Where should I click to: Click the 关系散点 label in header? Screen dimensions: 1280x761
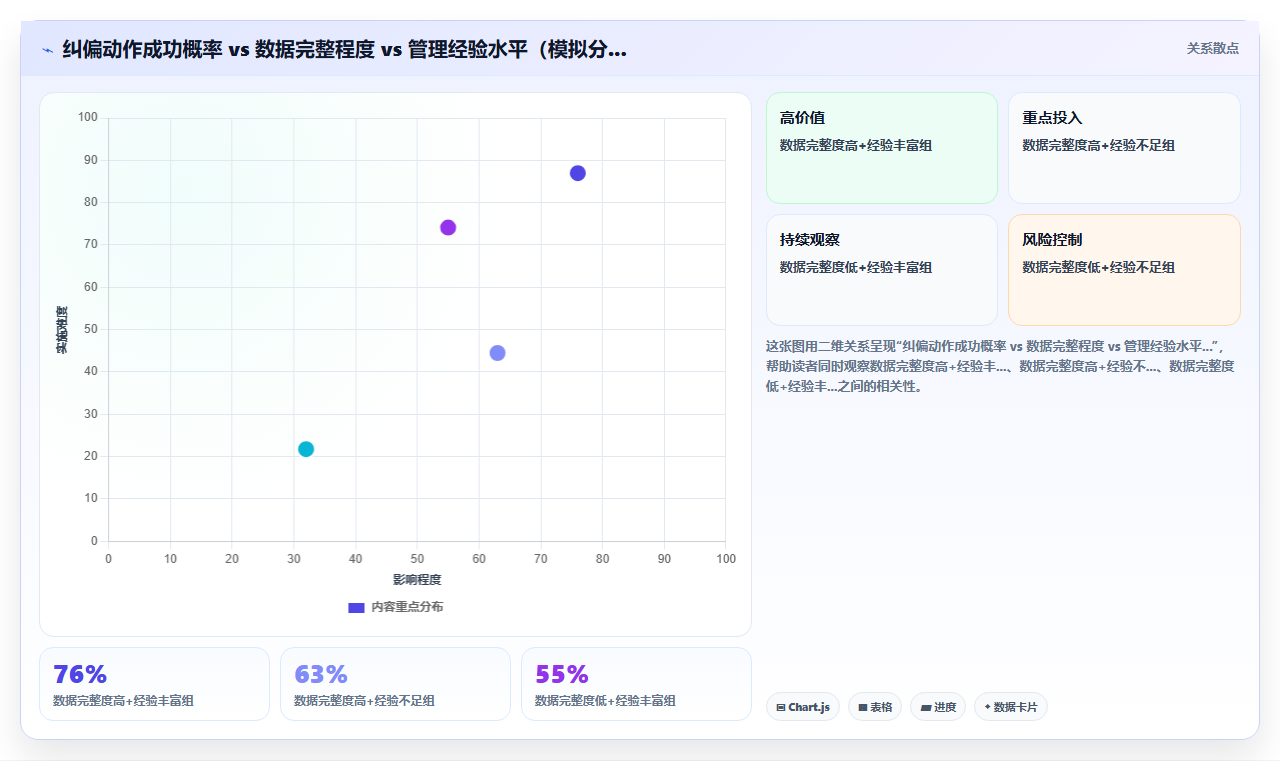point(1213,48)
